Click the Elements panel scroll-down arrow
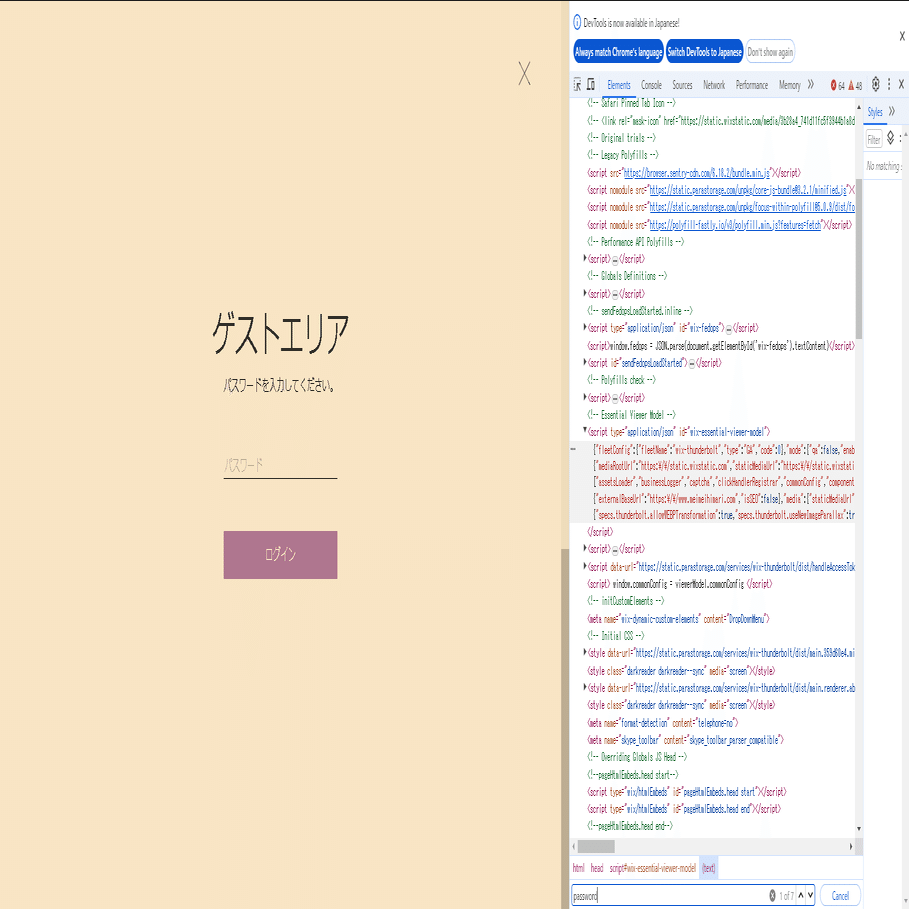 pos(859,829)
